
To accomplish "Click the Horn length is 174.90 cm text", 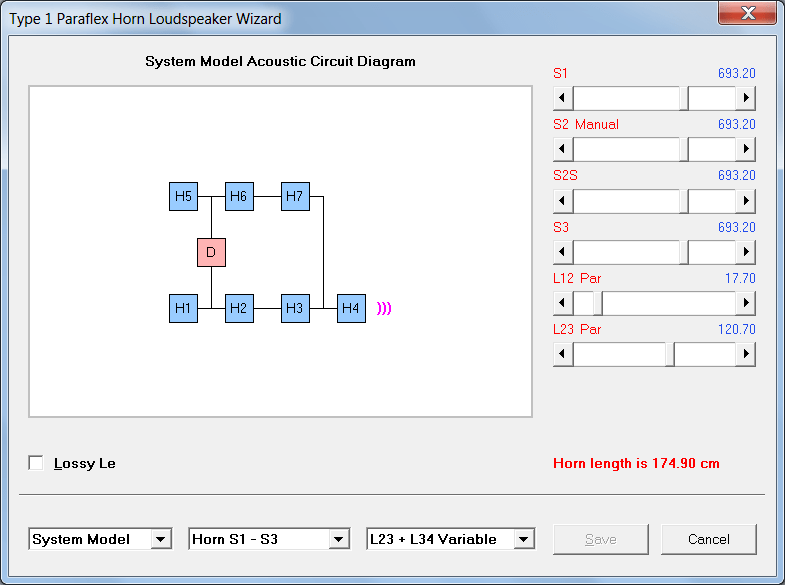I will [636, 463].
